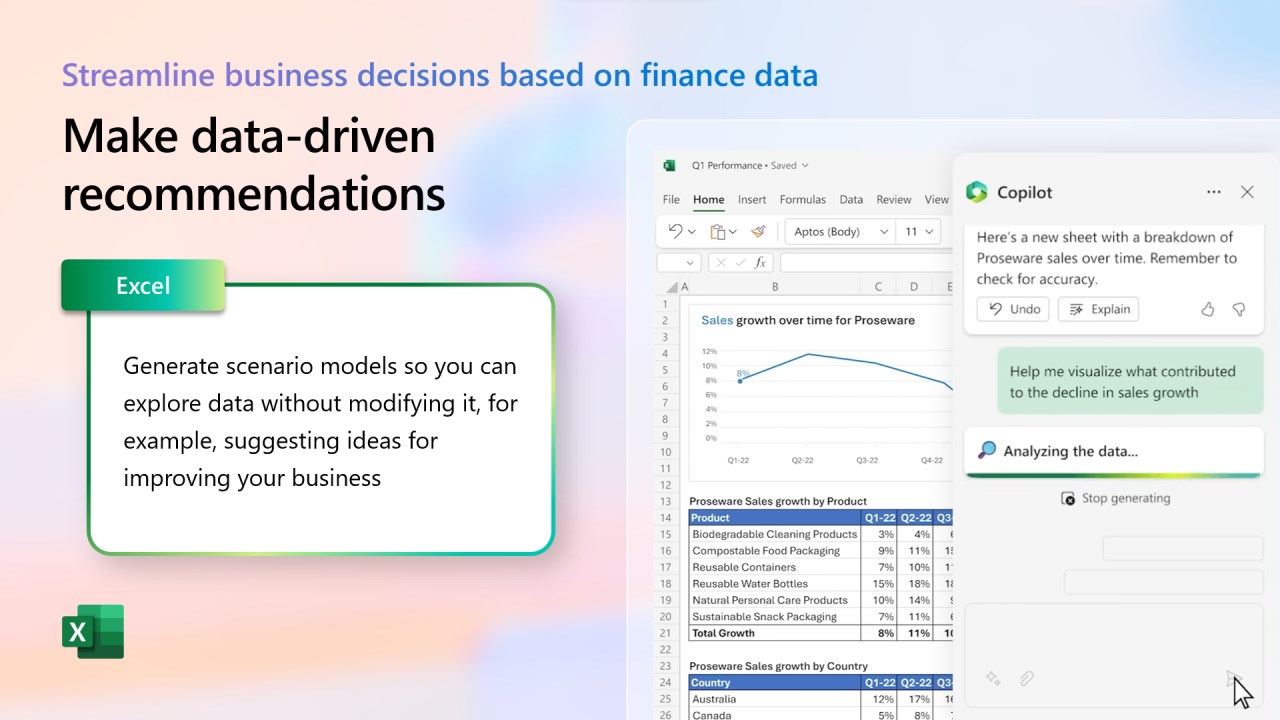Click the user message about sales decline
Viewport: 1280px width, 720px height.
[1130, 382]
